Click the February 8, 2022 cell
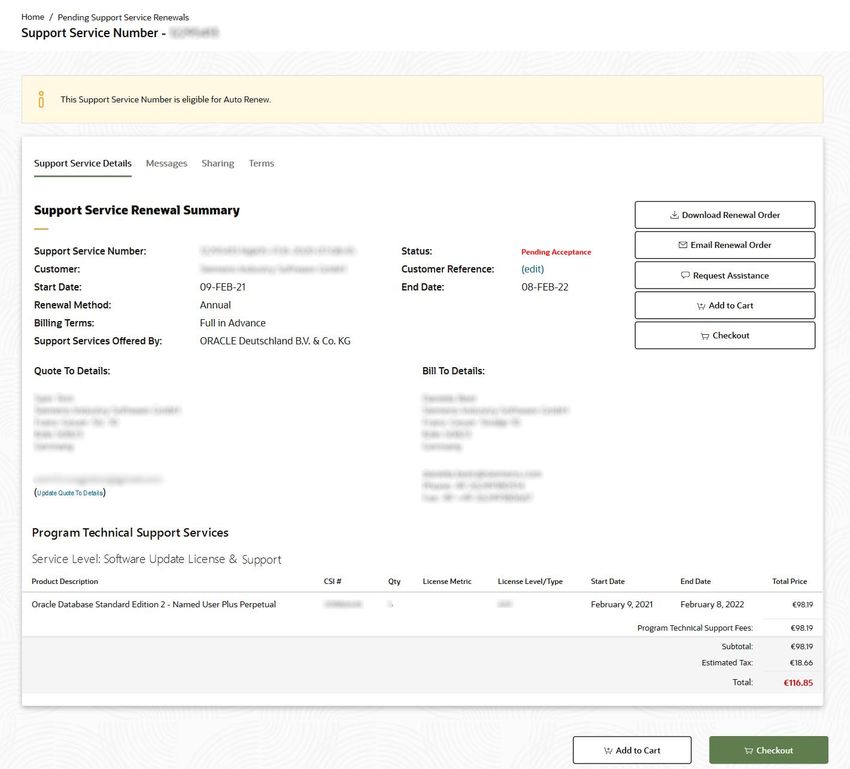This screenshot has width=850, height=769. (712, 604)
